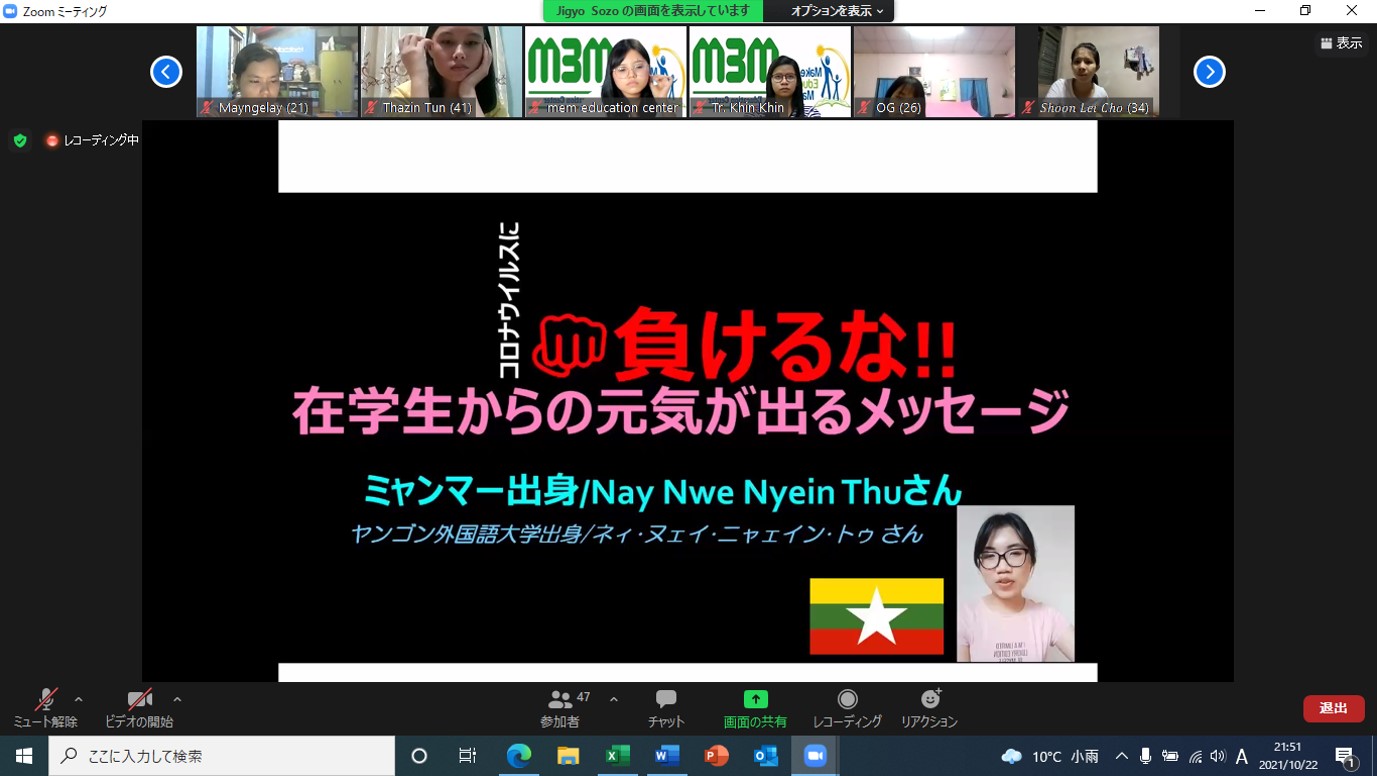The width and height of the screenshot is (1377, 776).
Task: Open the reactions emoji menu
Action: pyautogui.click(x=930, y=699)
